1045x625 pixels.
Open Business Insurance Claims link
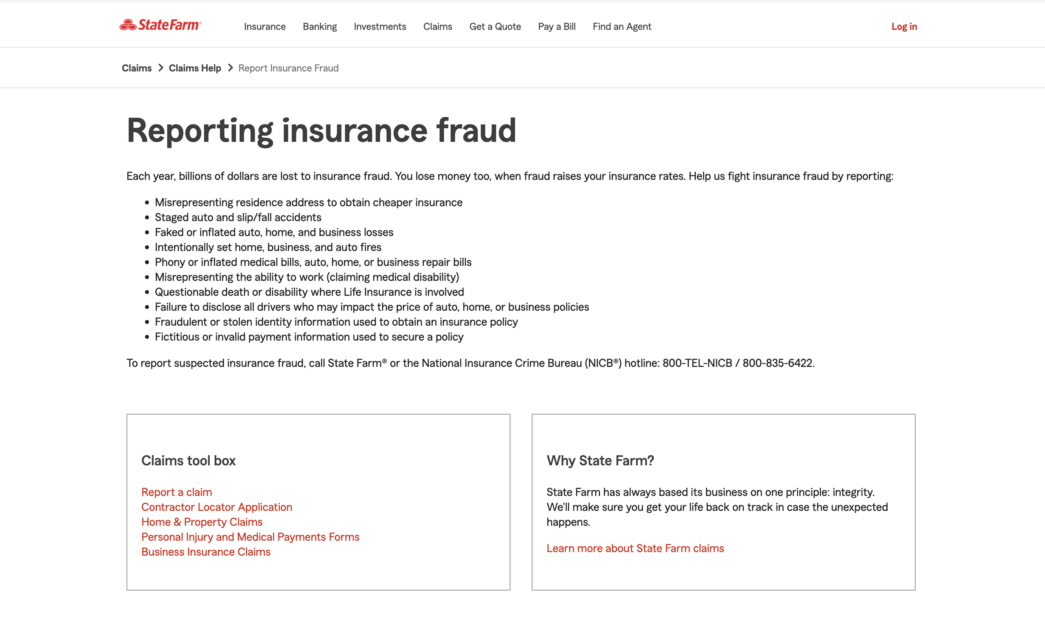(206, 552)
